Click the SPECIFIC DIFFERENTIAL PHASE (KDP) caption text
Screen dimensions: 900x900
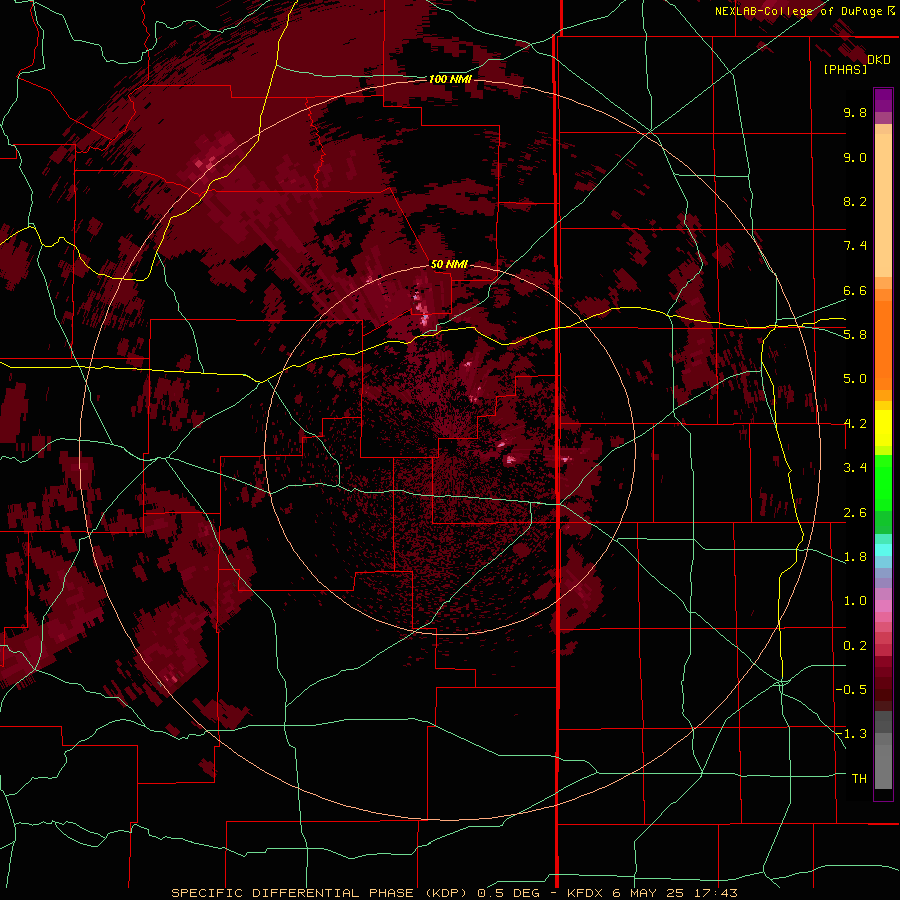319,893
